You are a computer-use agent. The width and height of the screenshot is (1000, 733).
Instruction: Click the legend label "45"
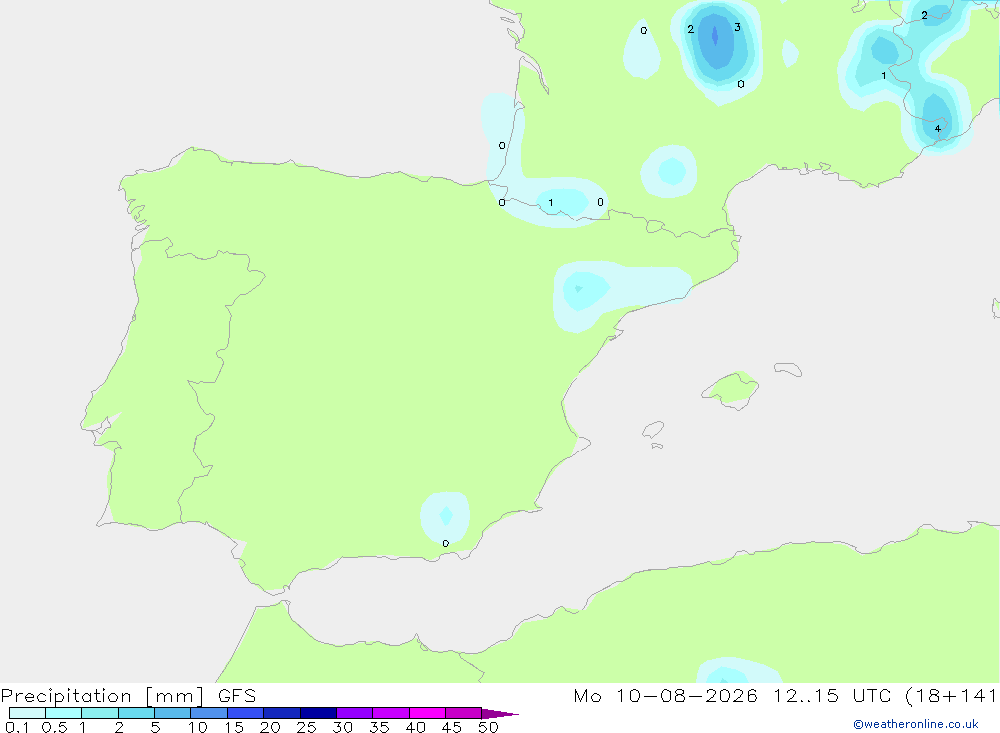(x=452, y=727)
